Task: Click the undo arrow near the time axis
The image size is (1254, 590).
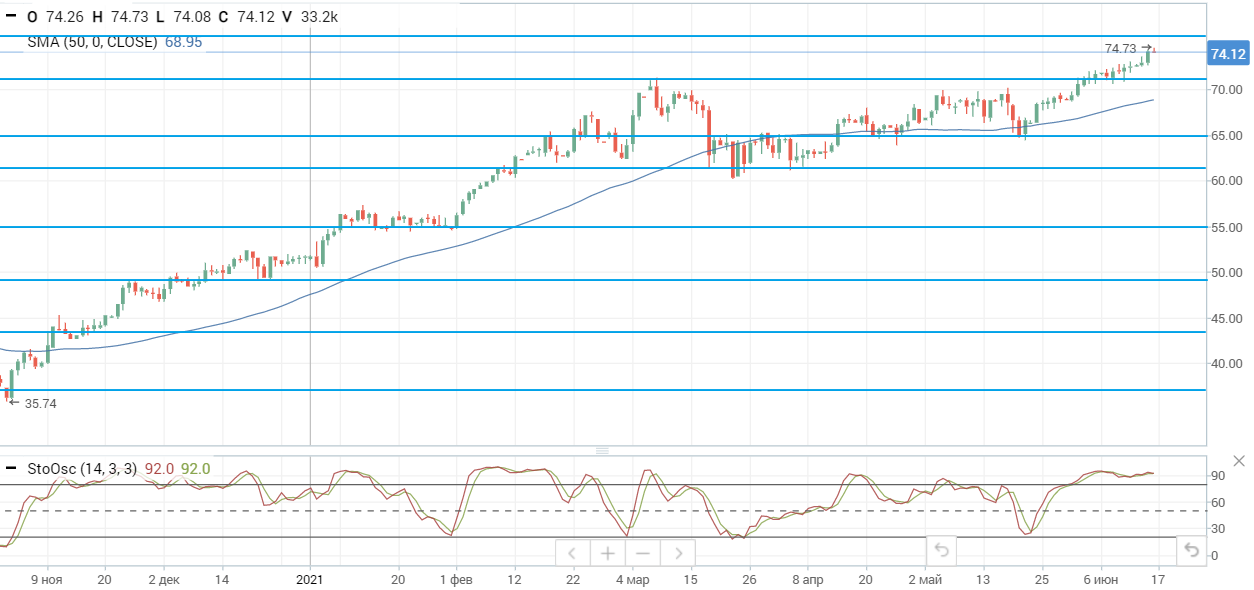Action: [x=941, y=550]
